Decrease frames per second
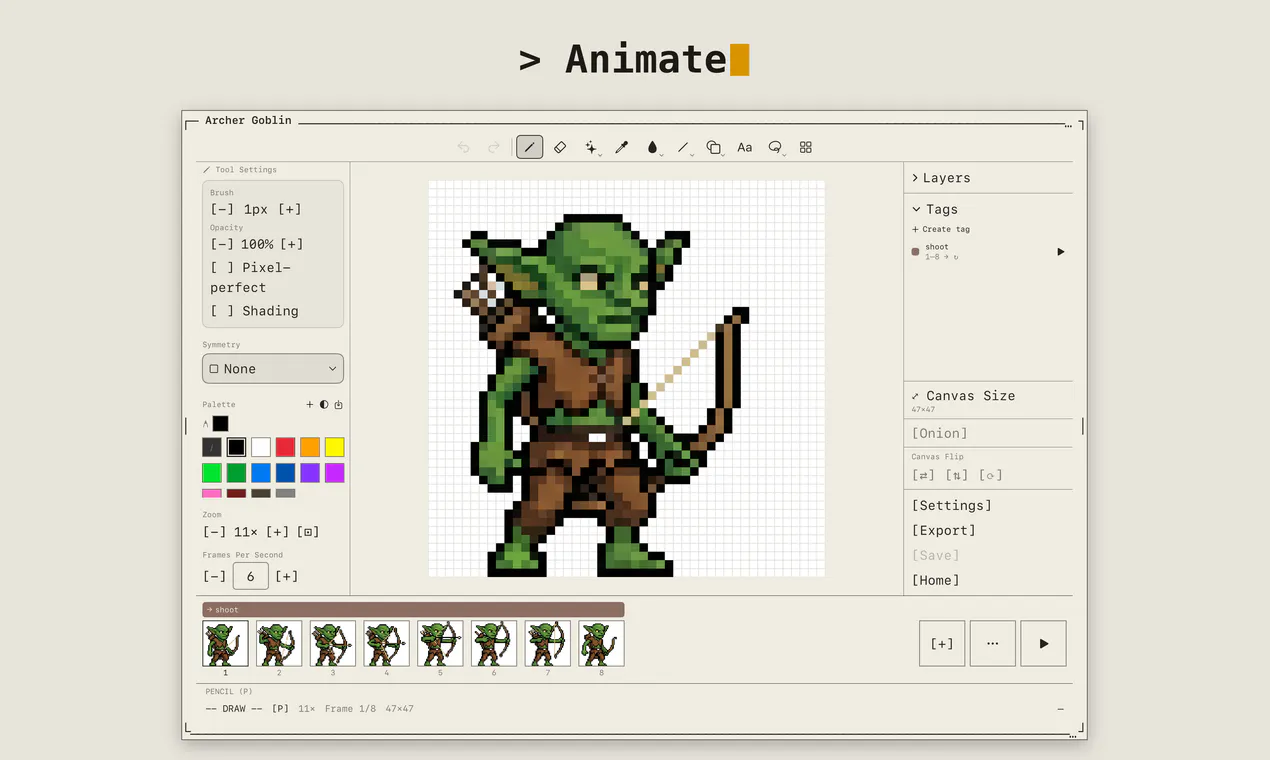 214,576
